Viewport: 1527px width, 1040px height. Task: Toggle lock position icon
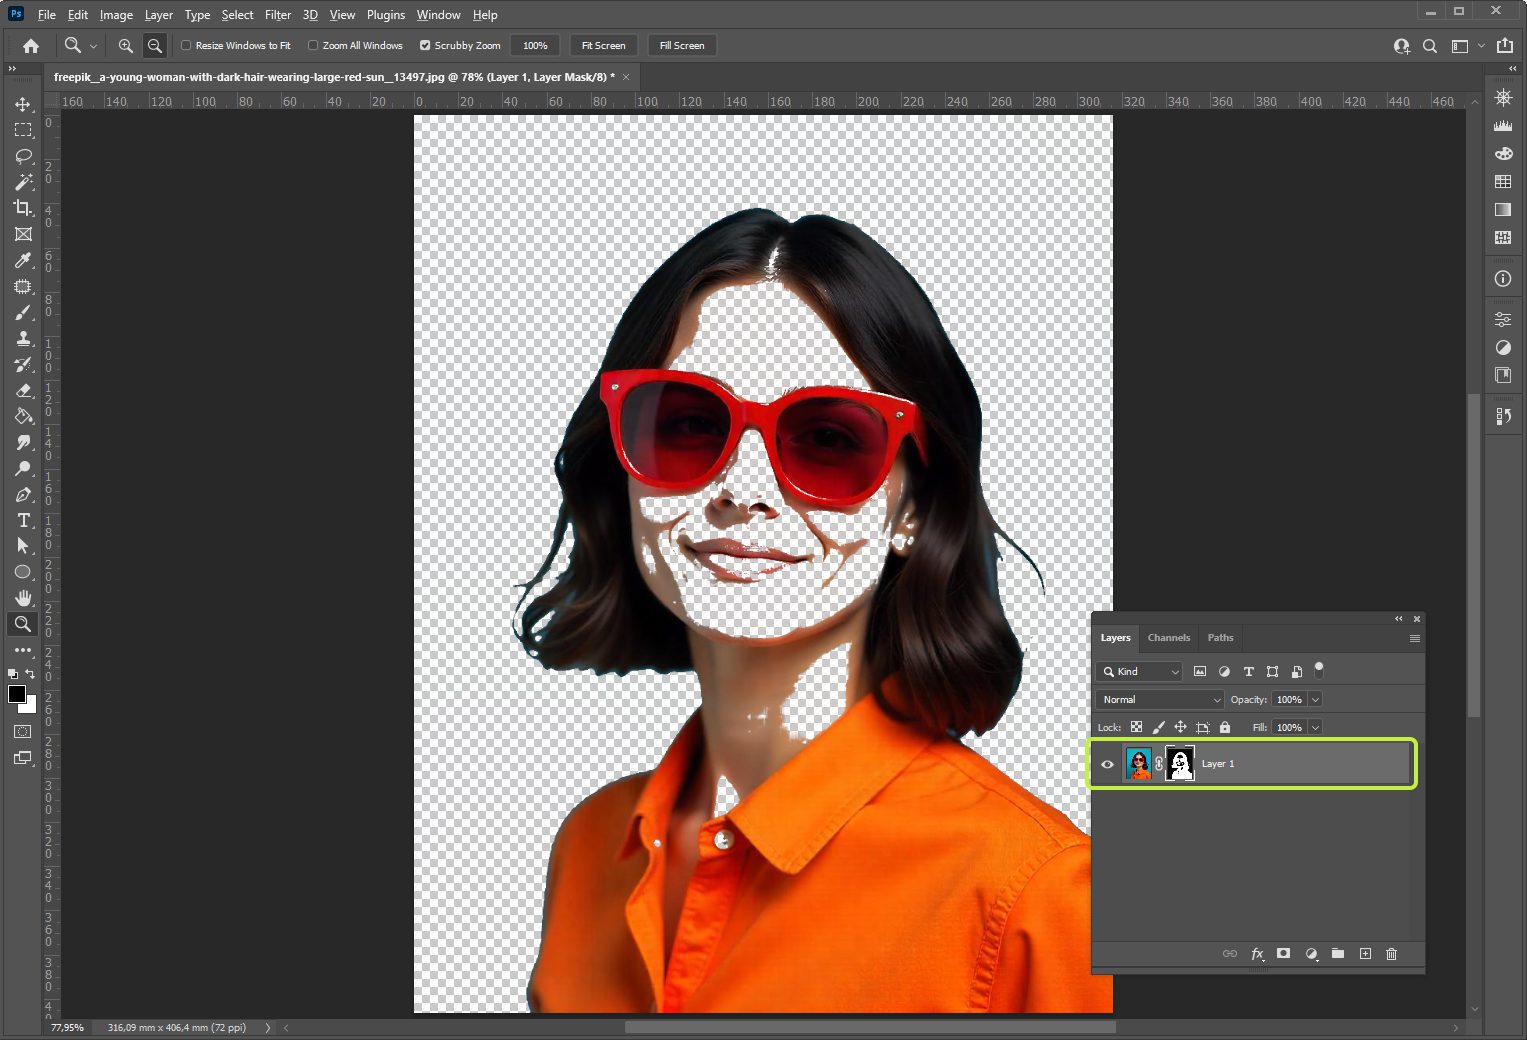tap(1180, 728)
